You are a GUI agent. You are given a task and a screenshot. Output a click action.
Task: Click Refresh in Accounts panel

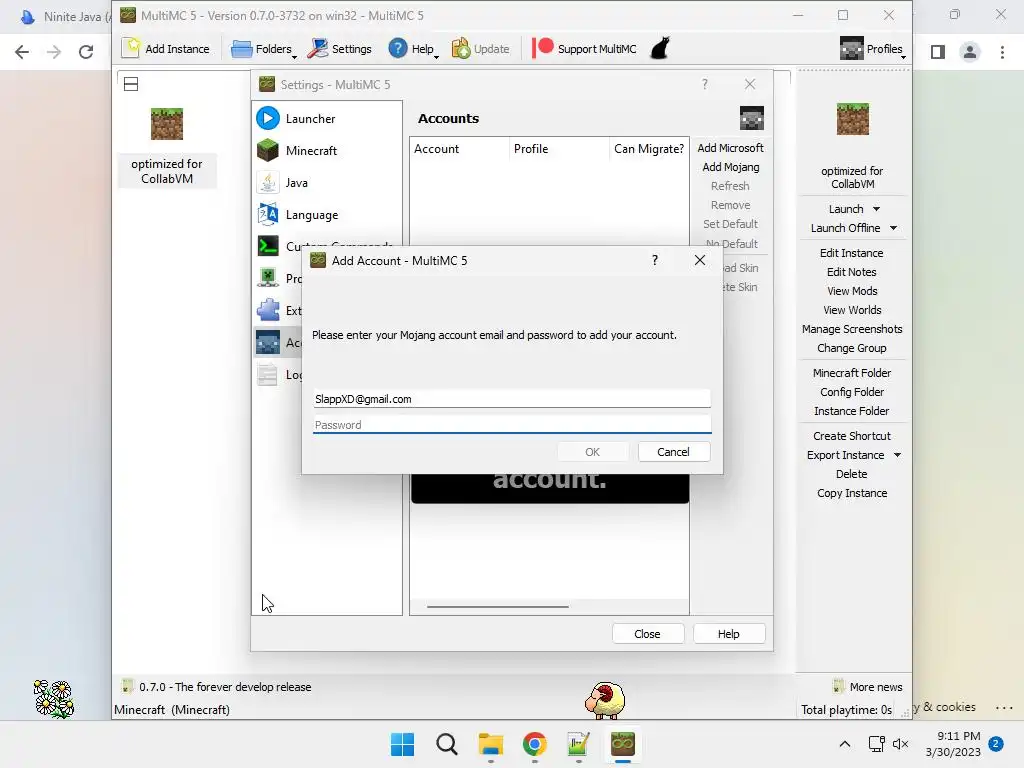click(x=730, y=186)
